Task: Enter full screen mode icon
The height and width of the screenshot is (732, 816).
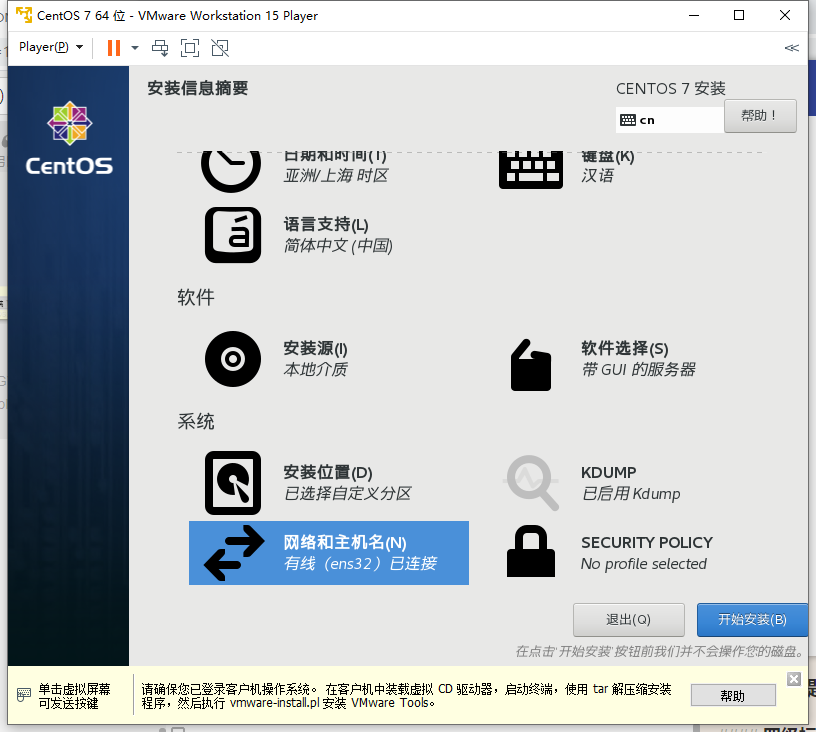Action: 190,47
